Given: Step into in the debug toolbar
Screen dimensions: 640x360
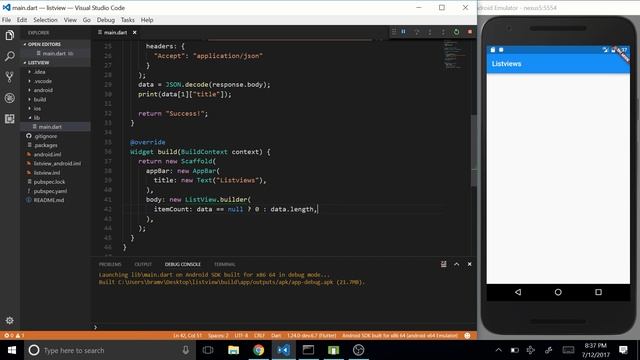Looking at the screenshot, I should point(430,32).
